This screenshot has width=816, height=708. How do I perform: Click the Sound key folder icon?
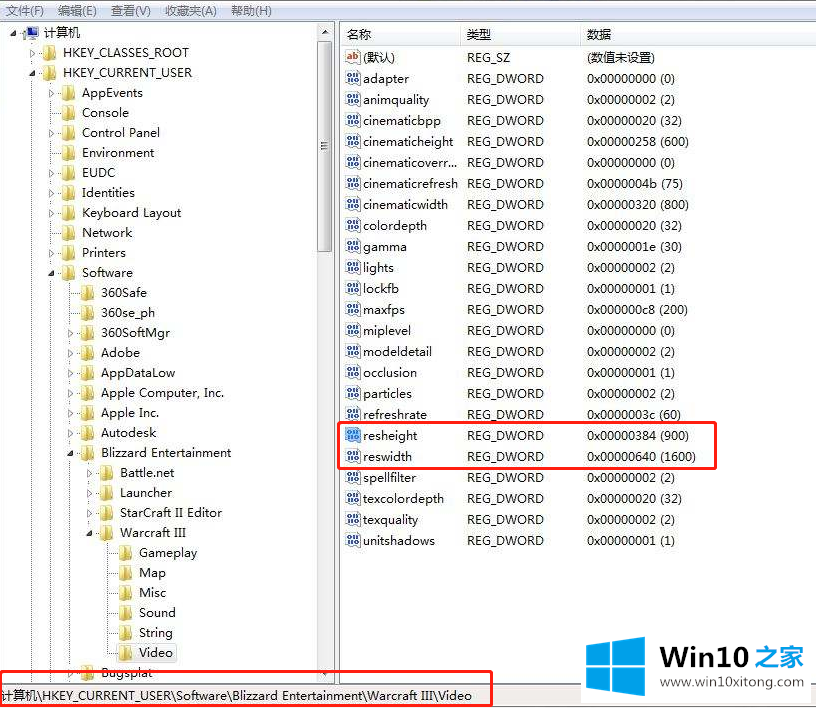point(125,613)
